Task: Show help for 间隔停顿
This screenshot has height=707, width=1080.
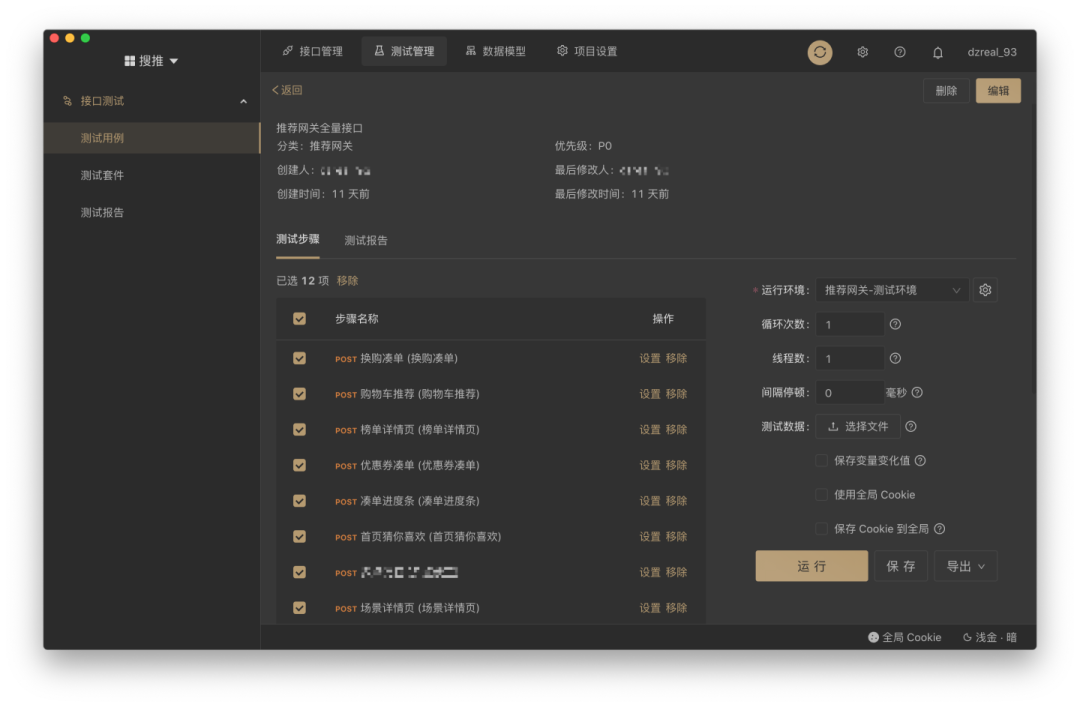Action: [917, 393]
